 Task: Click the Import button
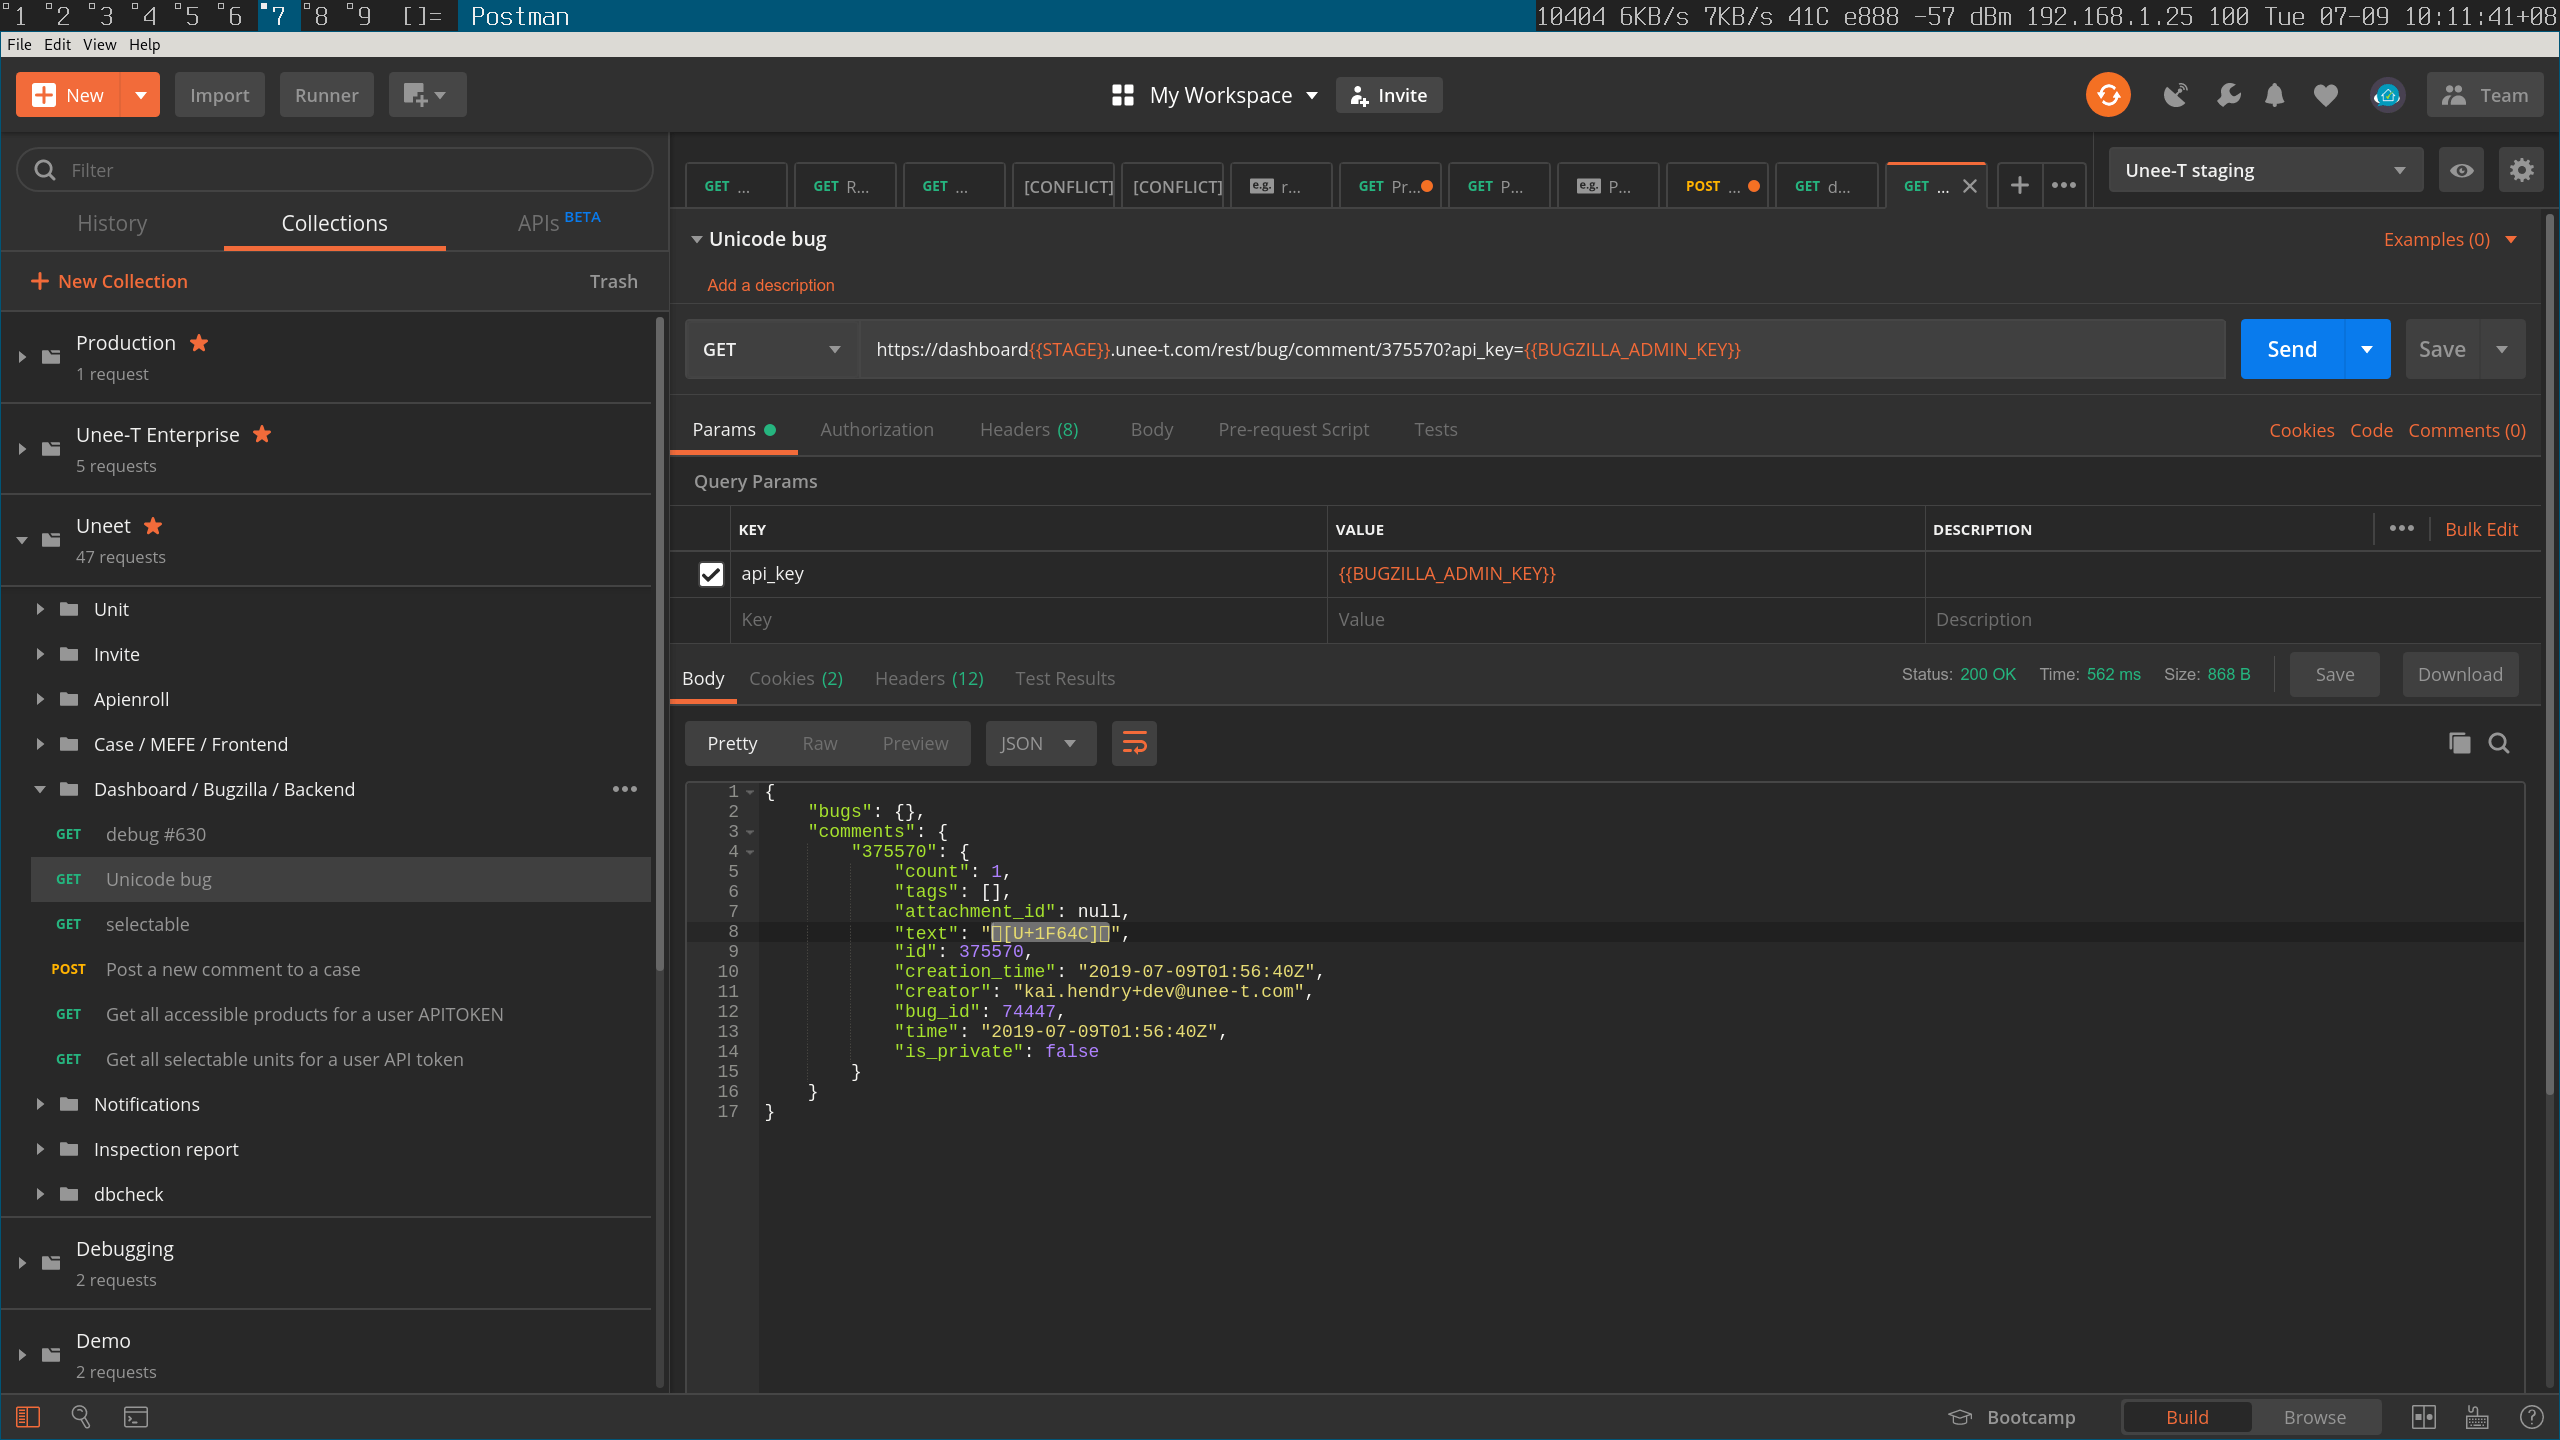pyautogui.click(x=219, y=95)
